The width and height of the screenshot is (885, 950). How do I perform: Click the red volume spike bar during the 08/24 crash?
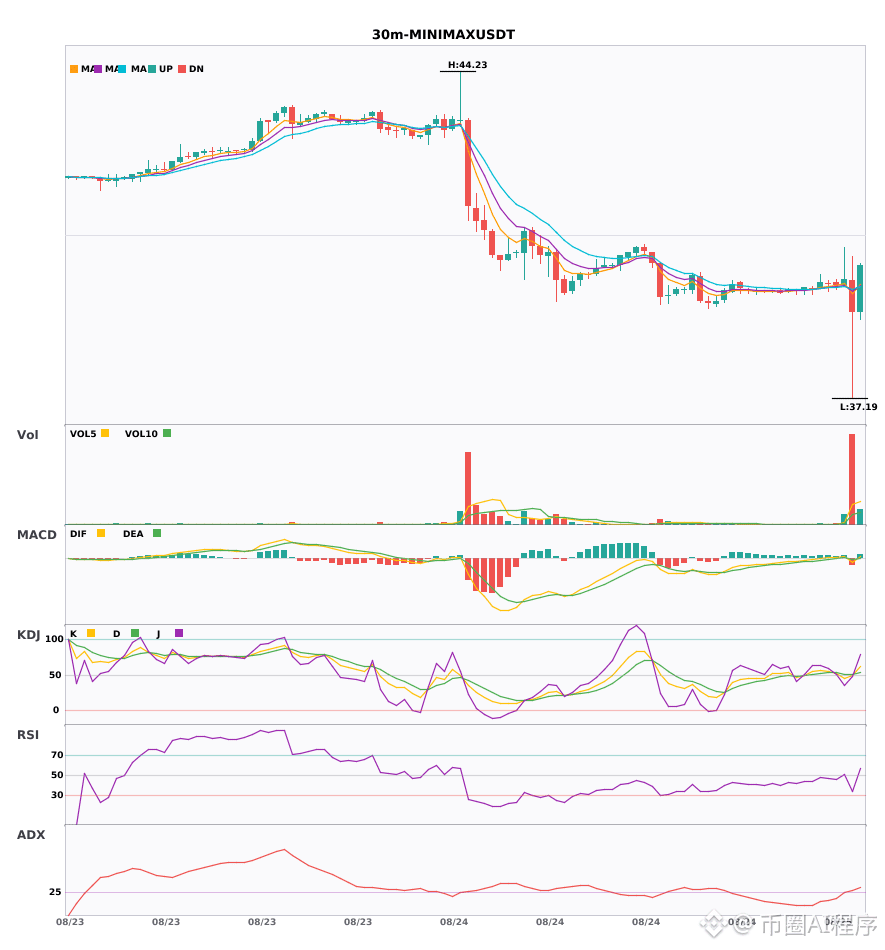pyautogui.click(x=468, y=488)
